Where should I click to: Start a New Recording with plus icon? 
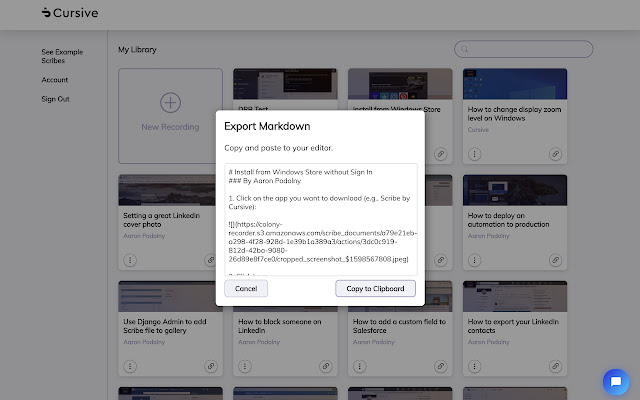[x=170, y=102]
